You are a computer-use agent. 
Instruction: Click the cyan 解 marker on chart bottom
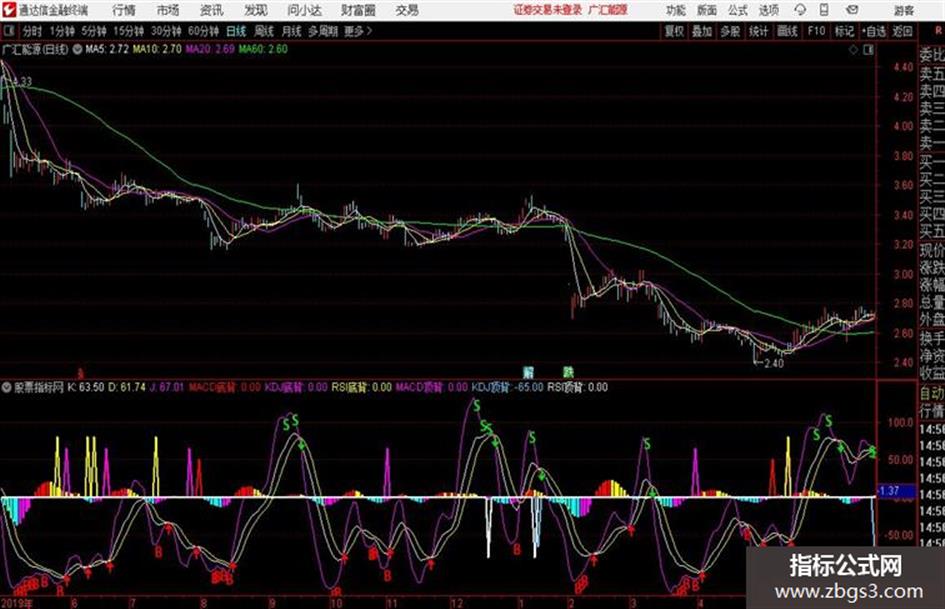[x=529, y=372]
